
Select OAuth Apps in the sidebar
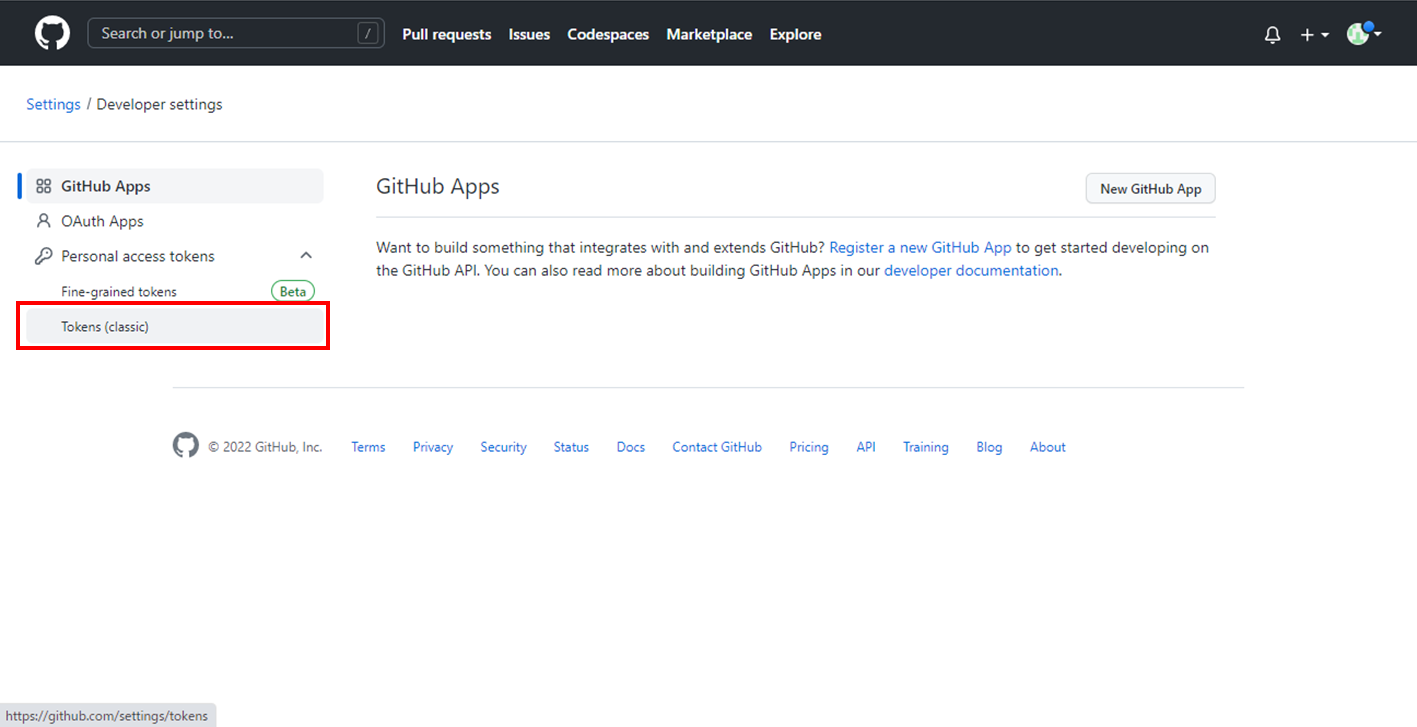[x=173, y=221]
